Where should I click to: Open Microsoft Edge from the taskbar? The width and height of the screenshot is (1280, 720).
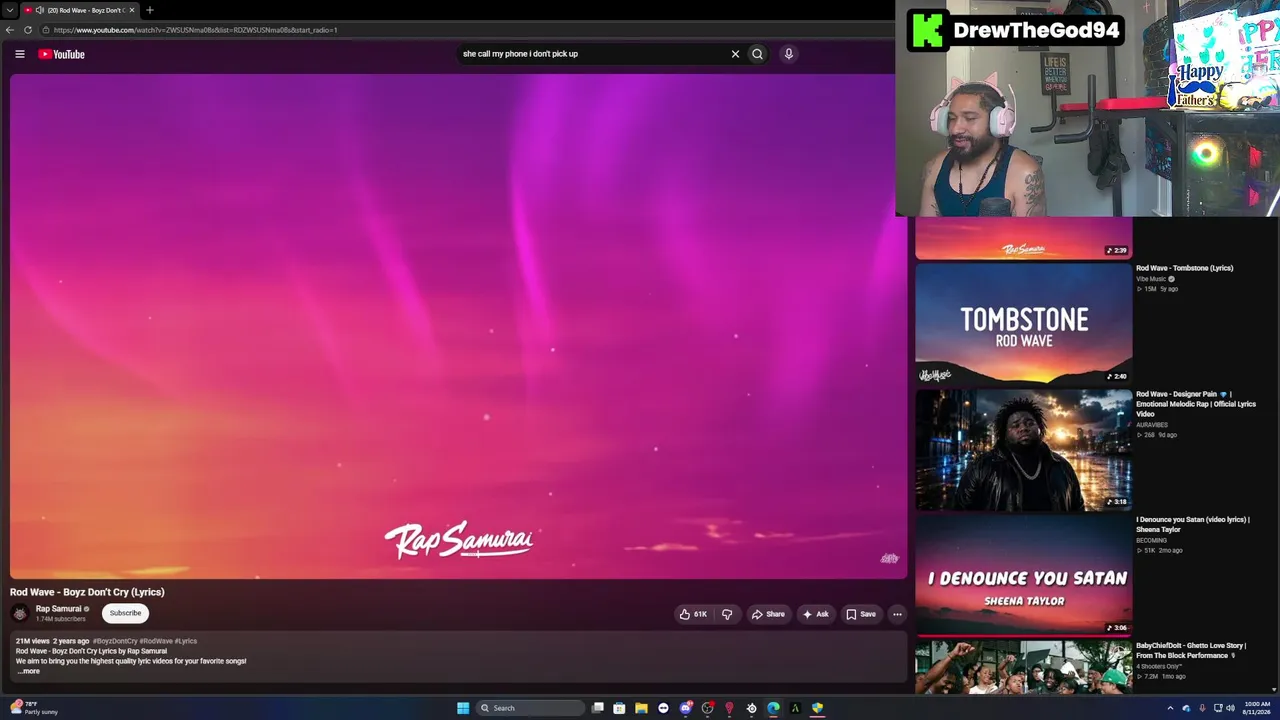coord(773,708)
